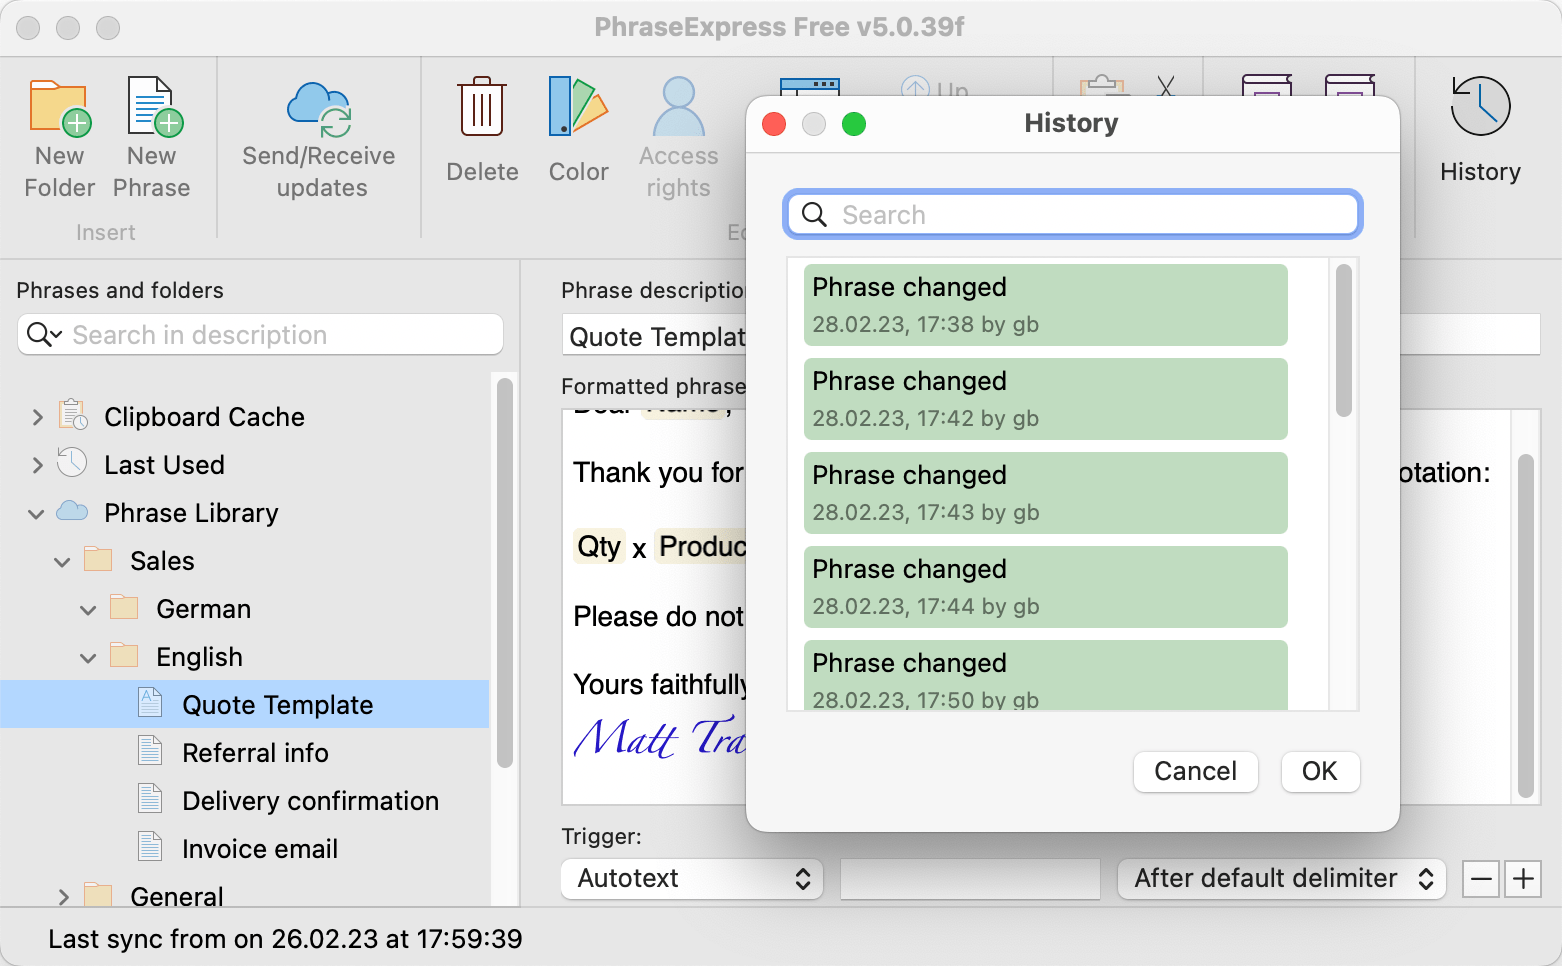The image size is (1562, 966).
Task: Click the English folder icon
Action: tap(124, 655)
